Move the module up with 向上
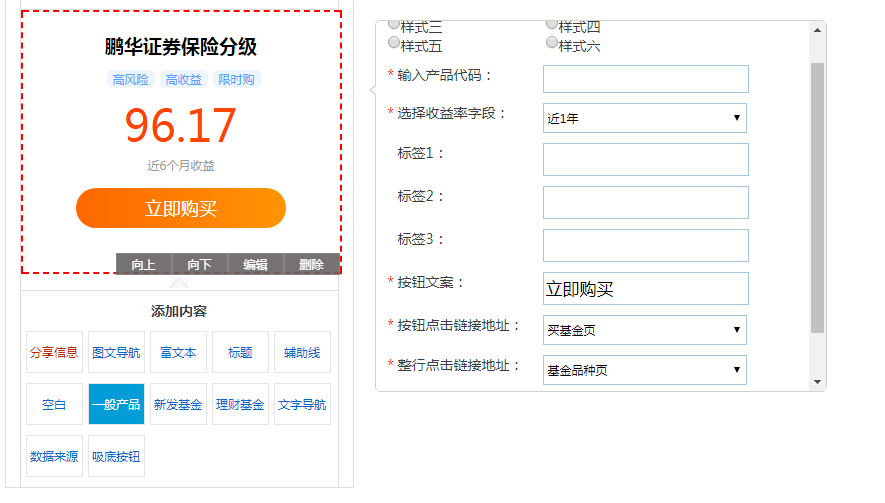 (144, 264)
